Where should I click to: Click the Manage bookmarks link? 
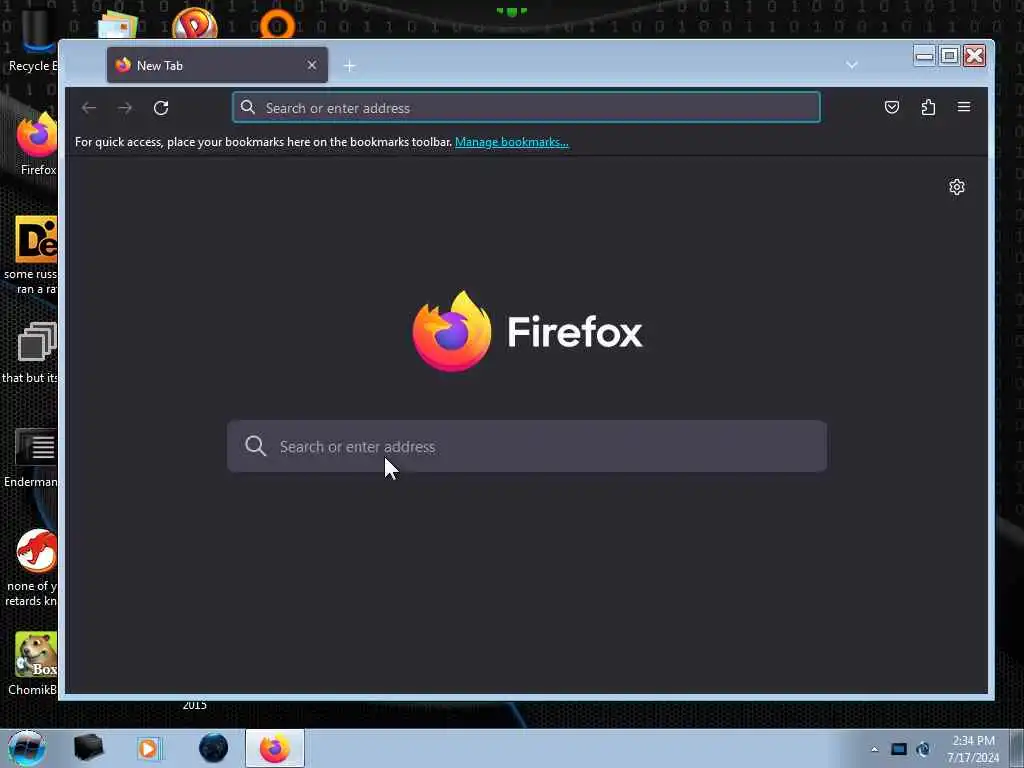tap(511, 142)
